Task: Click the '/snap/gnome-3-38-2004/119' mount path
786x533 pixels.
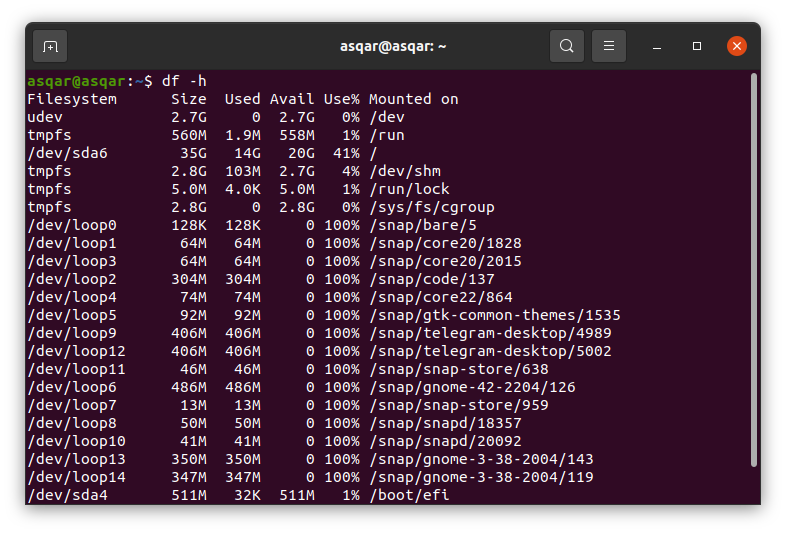Action: 481,478
